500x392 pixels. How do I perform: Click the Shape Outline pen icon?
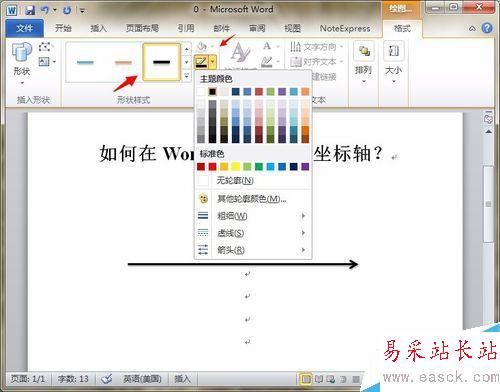tap(202, 62)
